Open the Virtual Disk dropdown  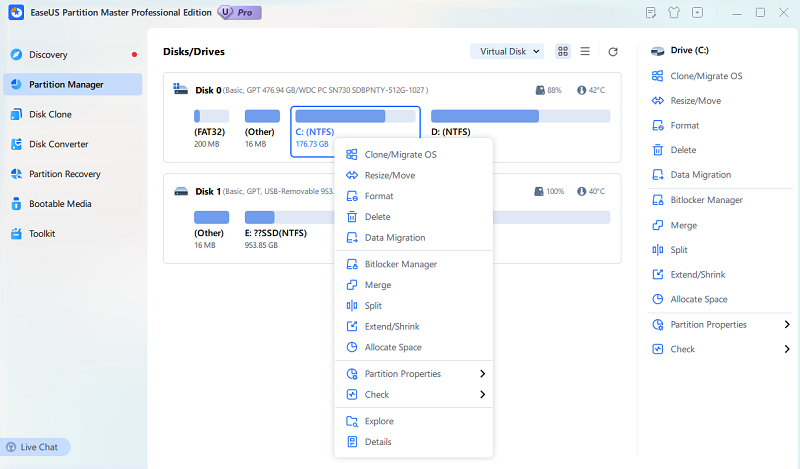507,51
